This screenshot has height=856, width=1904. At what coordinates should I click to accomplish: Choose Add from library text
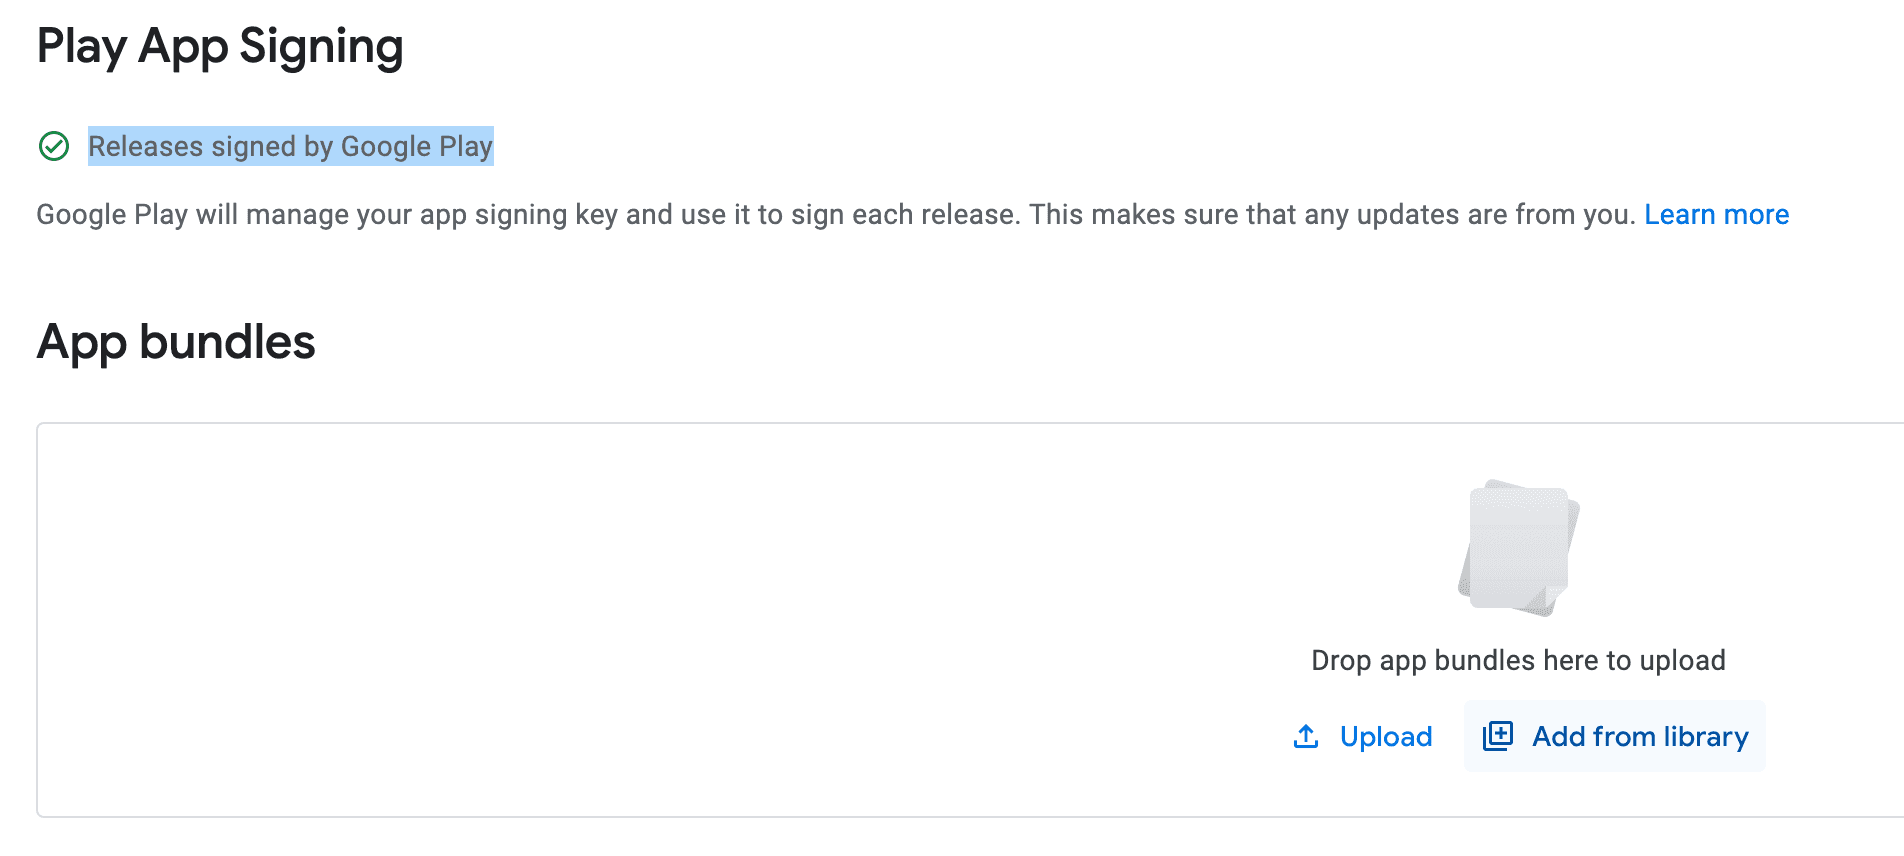click(x=1640, y=737)
